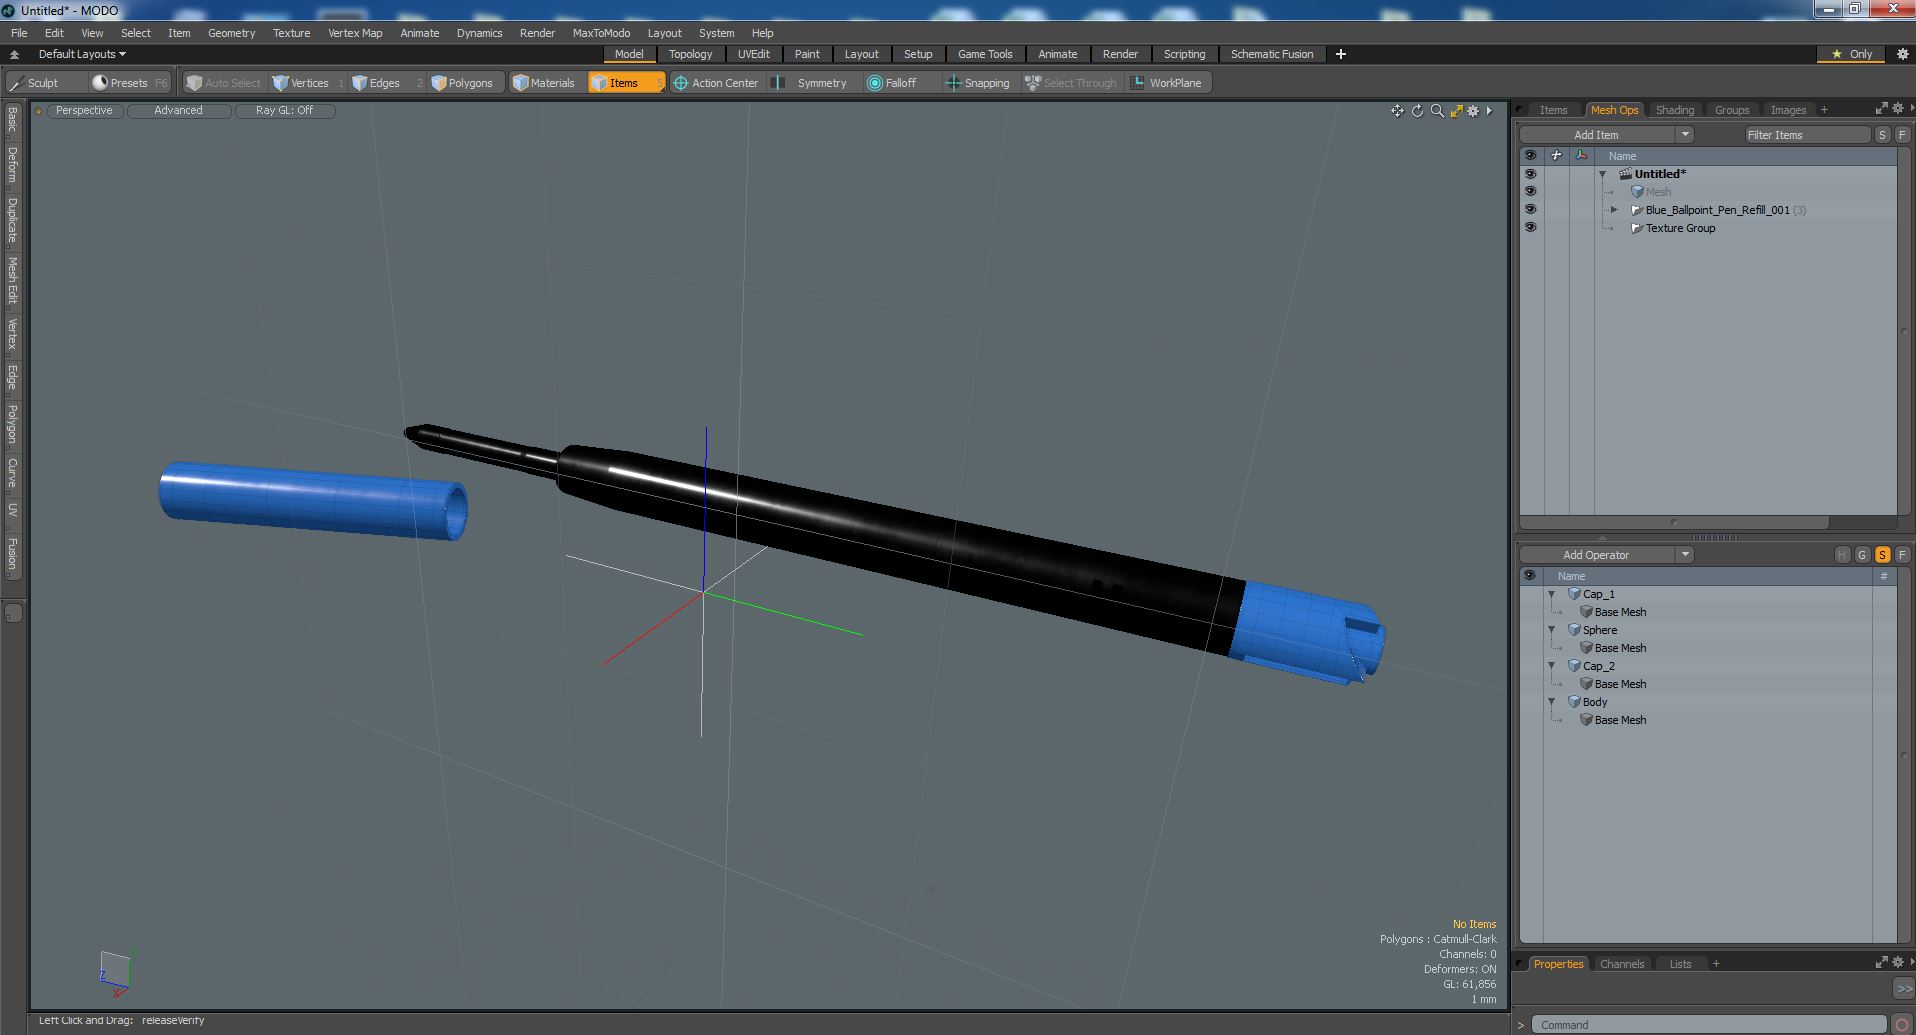The image size is (1916, 1035).
Task: Expand the Blue_Ballpoint_Pen_Refill_001 group
Action: click(x=1614, y=210)
